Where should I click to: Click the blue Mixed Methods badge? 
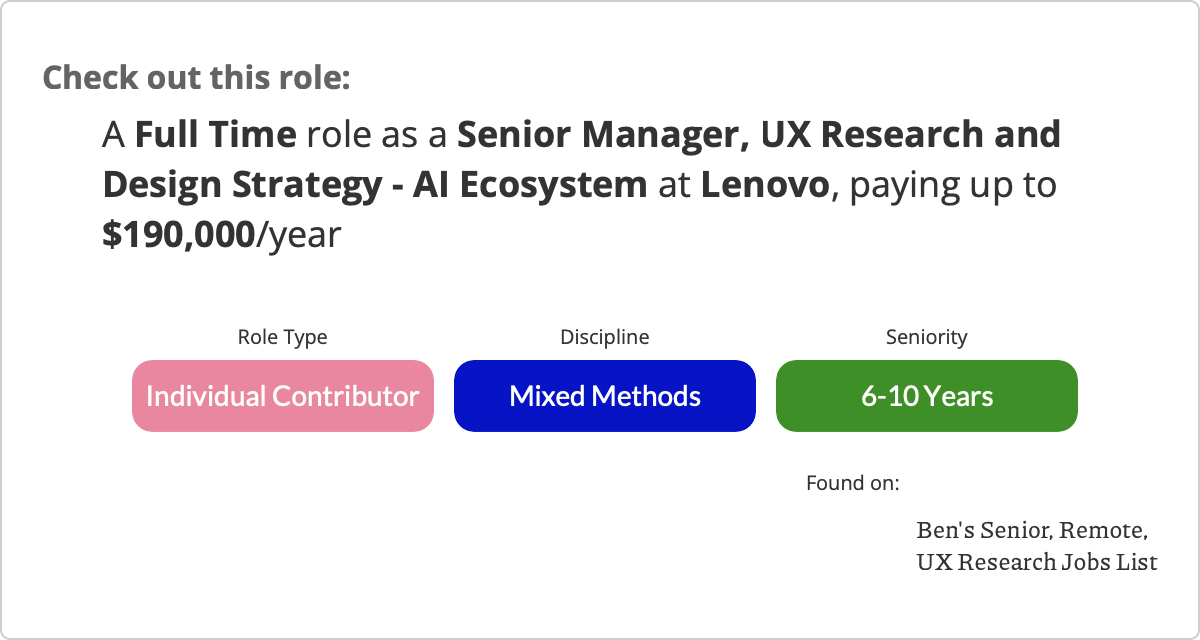point(604,396)
